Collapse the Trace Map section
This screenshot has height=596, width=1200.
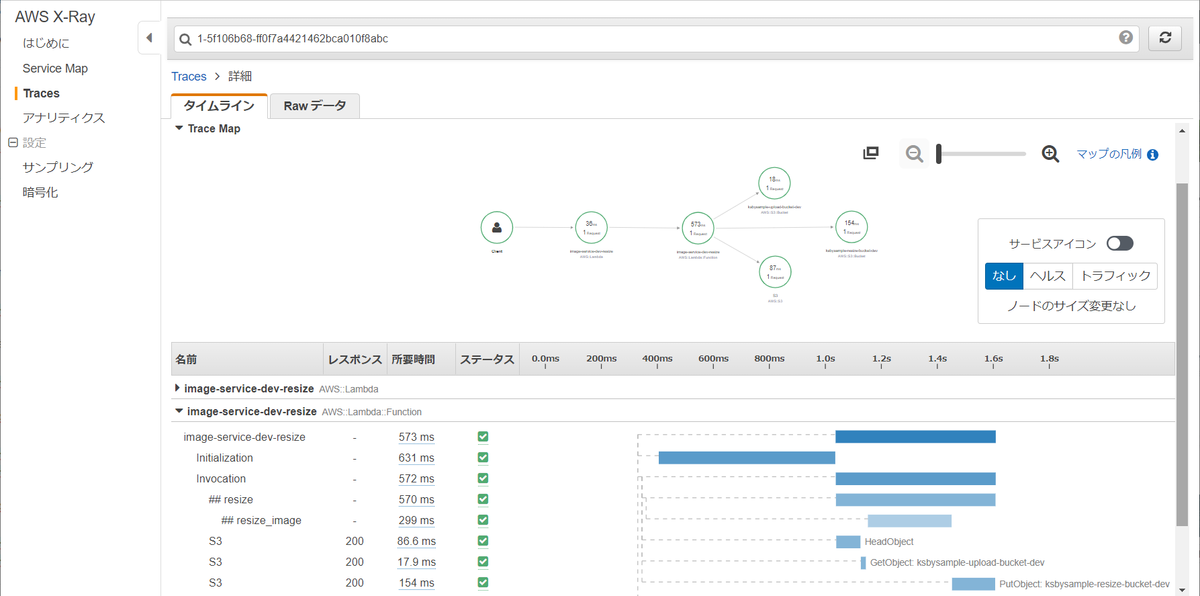179,128
